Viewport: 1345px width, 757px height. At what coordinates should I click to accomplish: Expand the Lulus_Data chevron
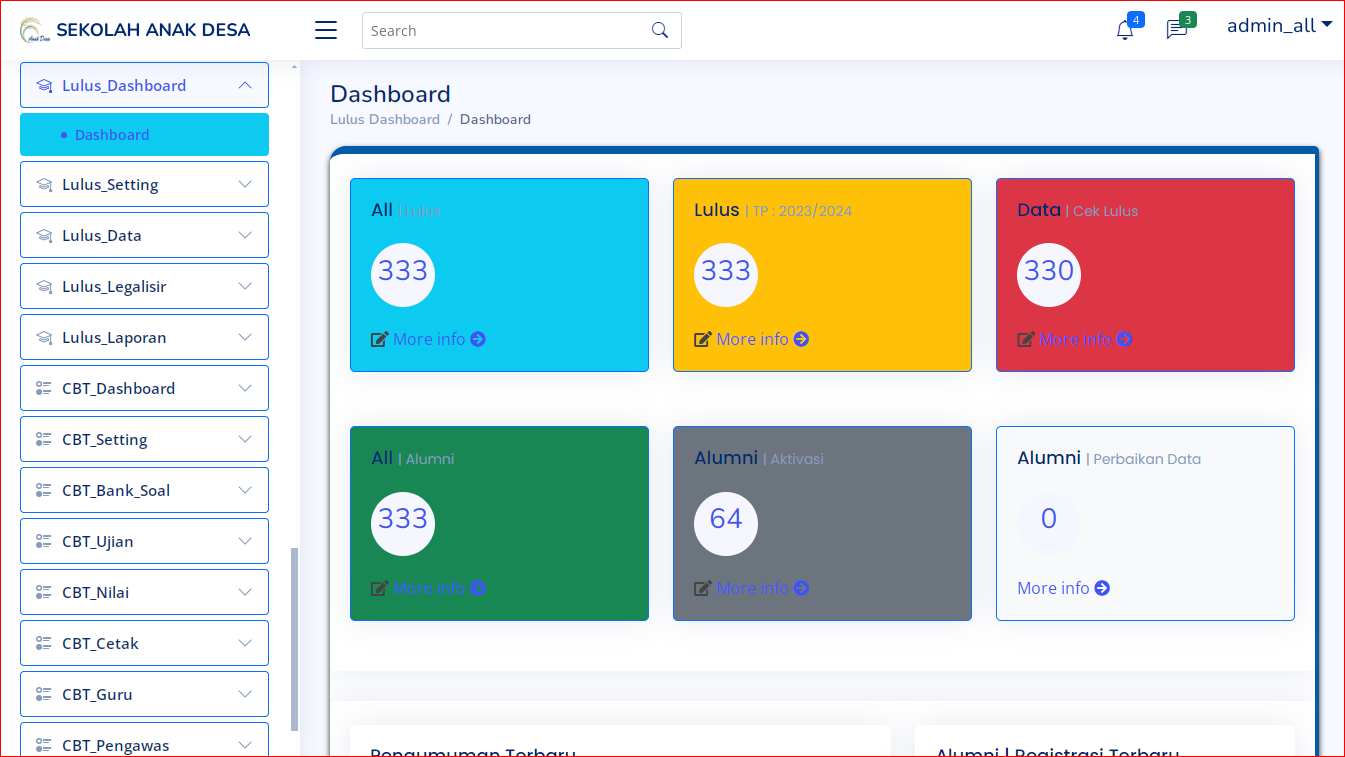[245, 235]
